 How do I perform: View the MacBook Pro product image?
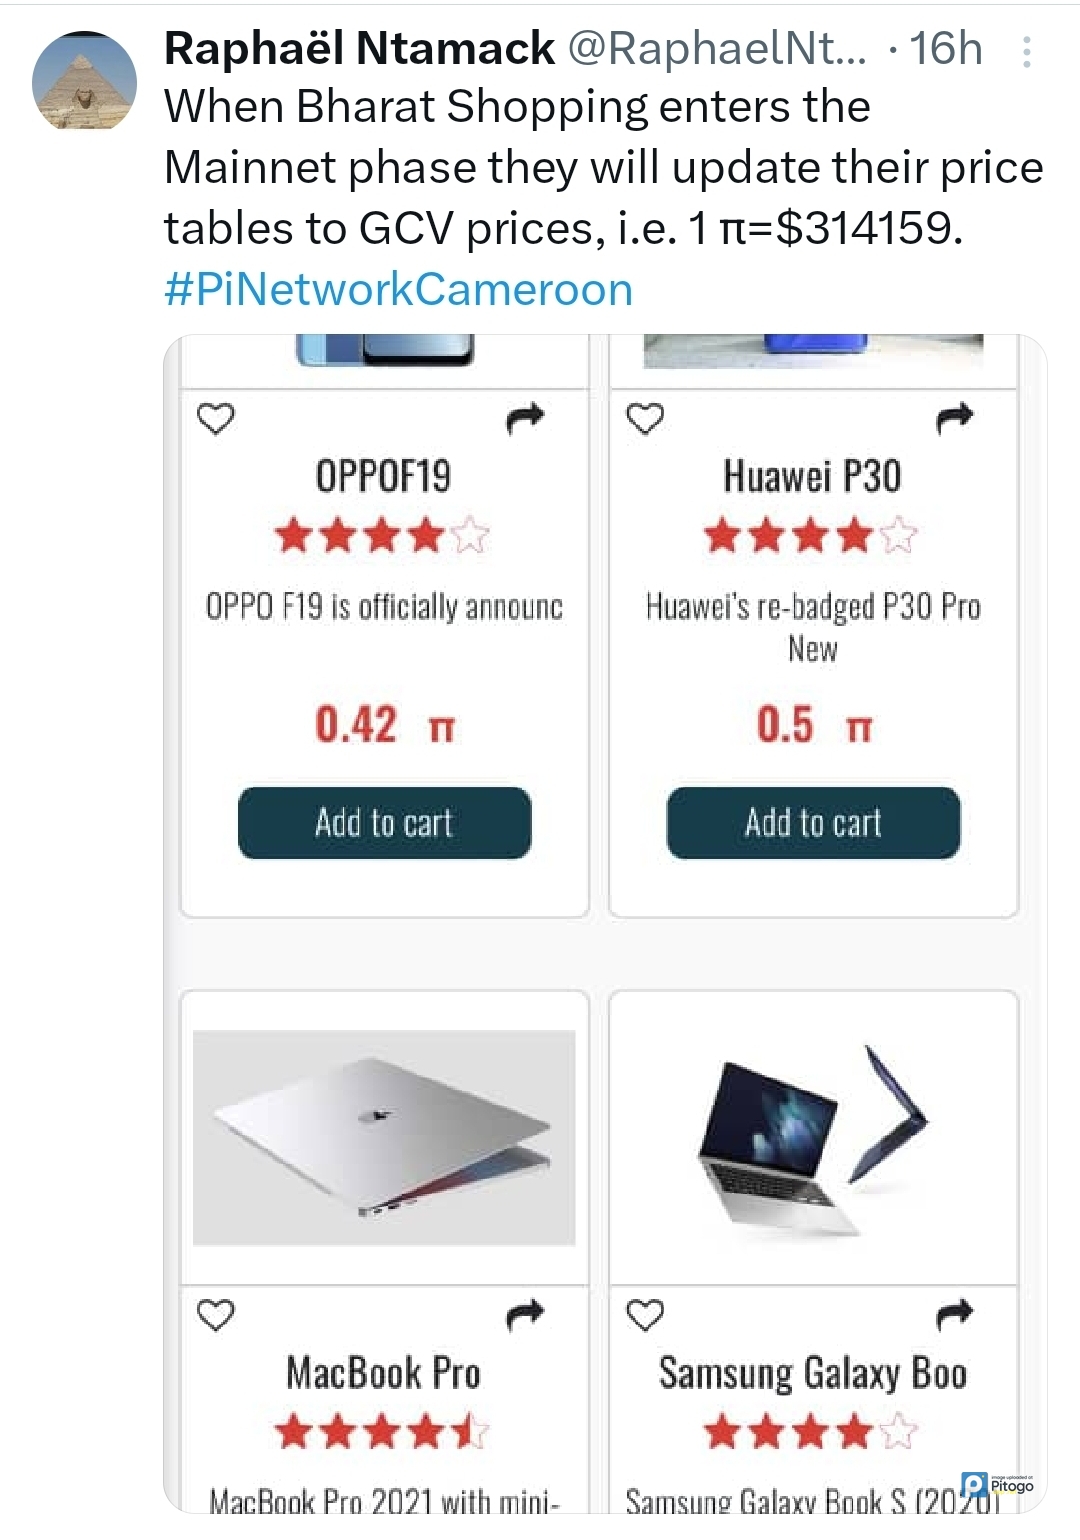click(384, 1137)
